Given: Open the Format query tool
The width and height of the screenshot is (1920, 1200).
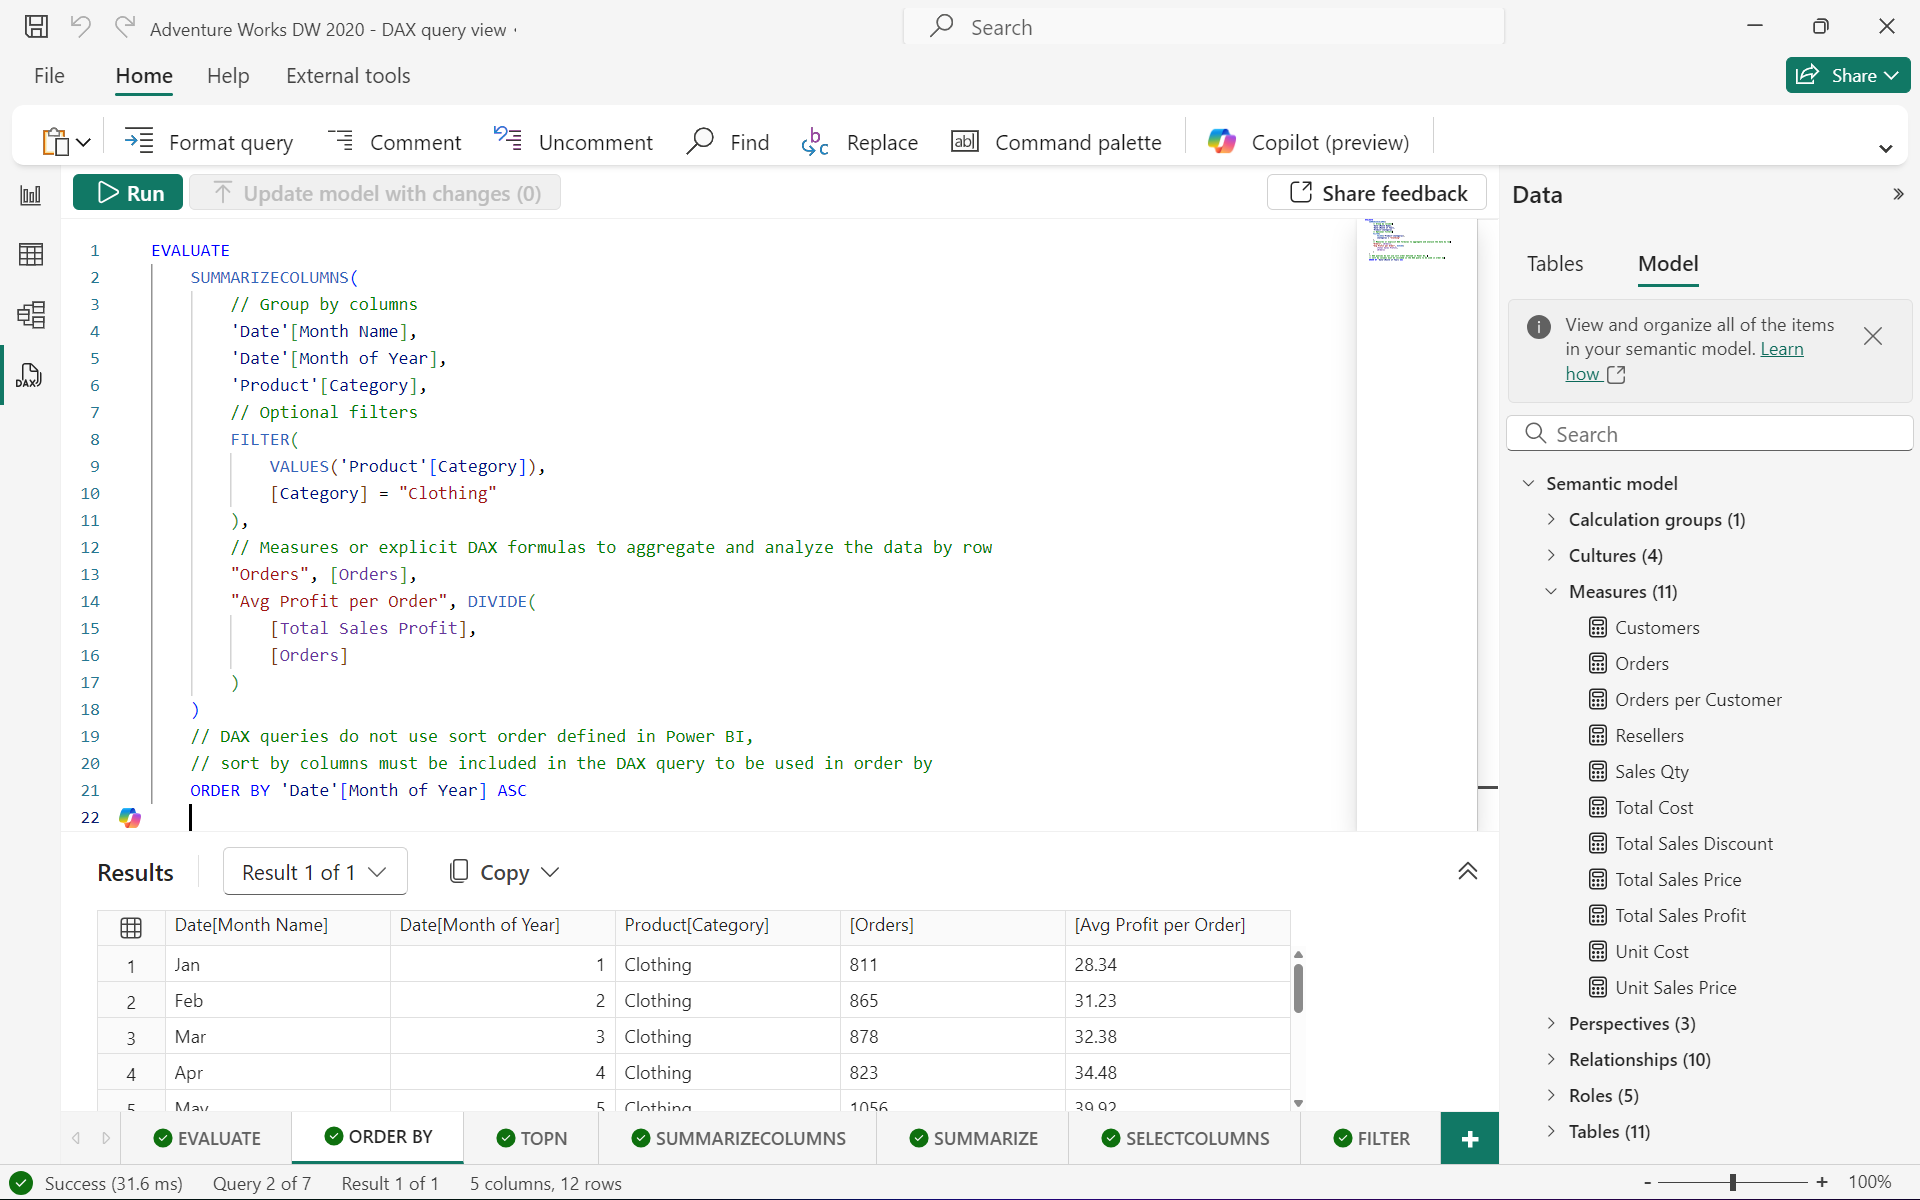Looking at the screenshot, I should click(x=210, y=141).
